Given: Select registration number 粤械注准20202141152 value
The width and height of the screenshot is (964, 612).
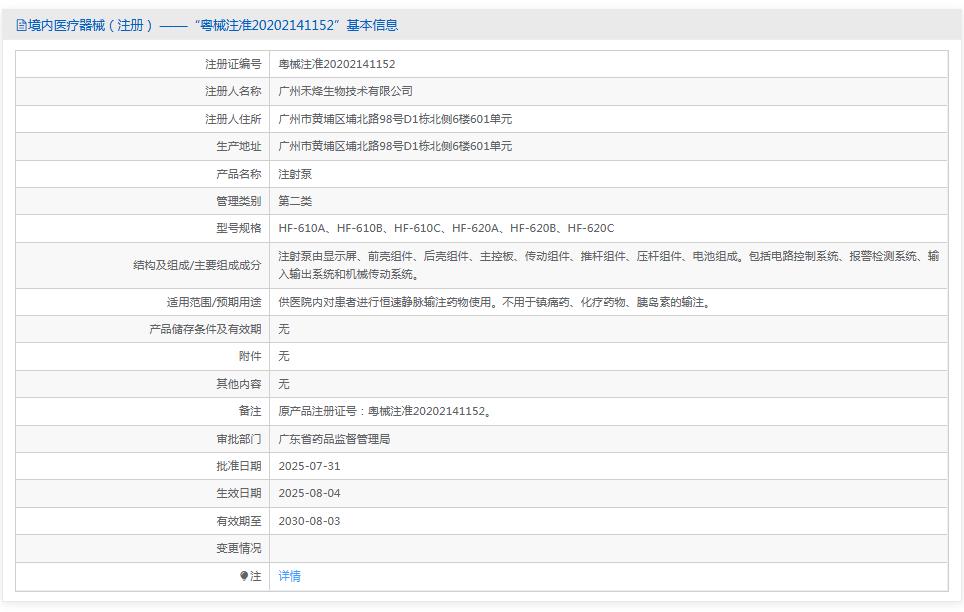Looking at the screenshot, I should point(337,64).
